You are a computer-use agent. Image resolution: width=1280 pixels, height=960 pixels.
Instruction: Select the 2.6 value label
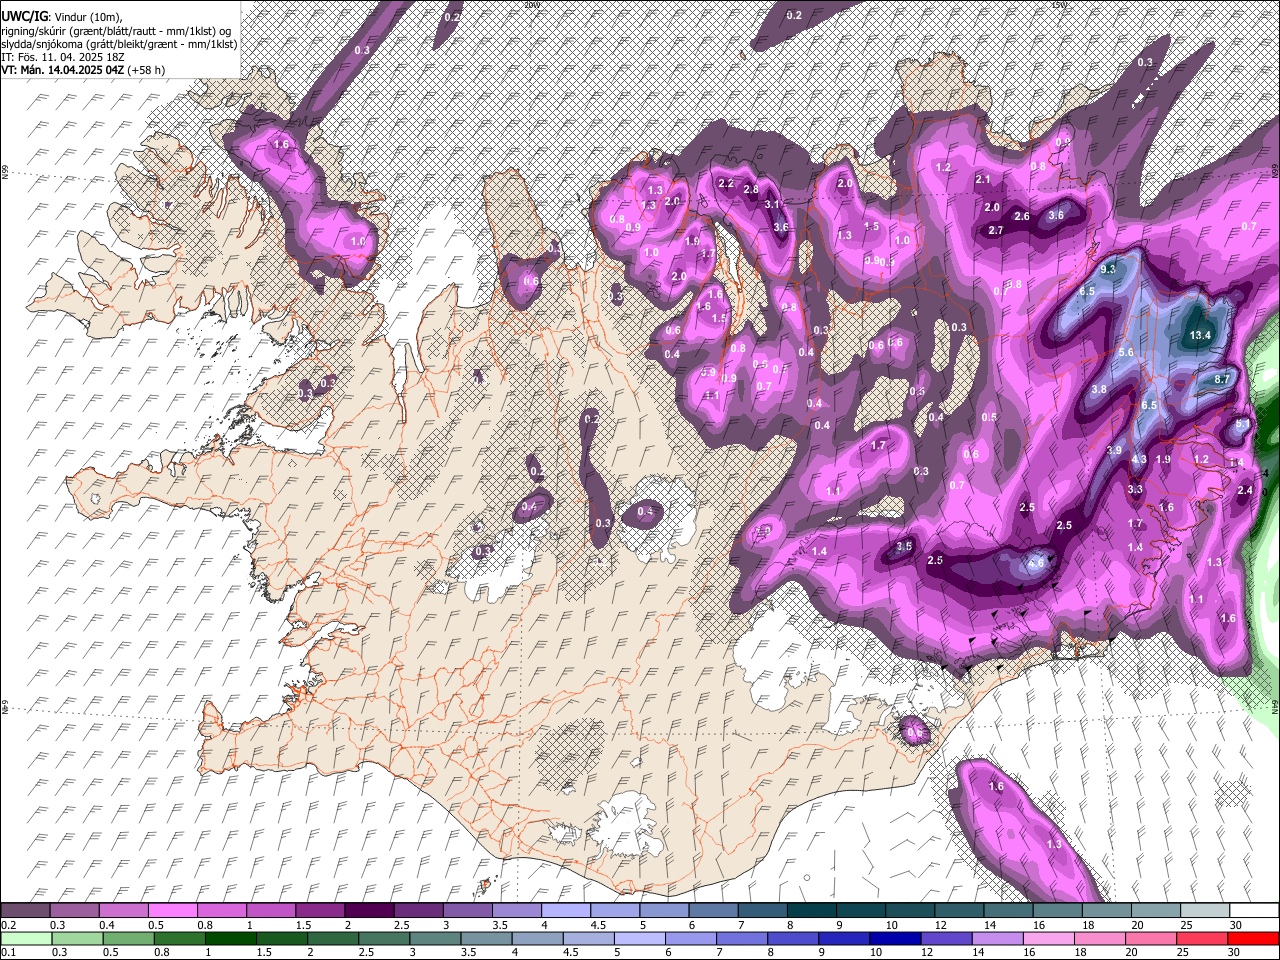coord(1022,216)
